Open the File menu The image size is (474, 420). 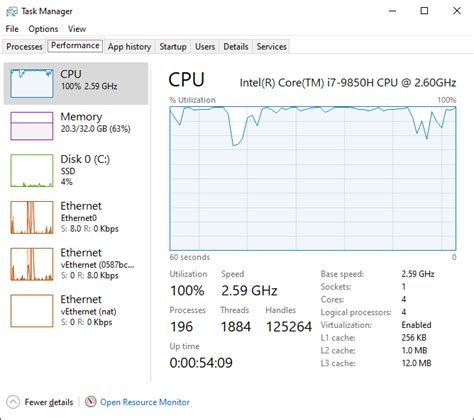pyautogui.click(x=12, y=29)
